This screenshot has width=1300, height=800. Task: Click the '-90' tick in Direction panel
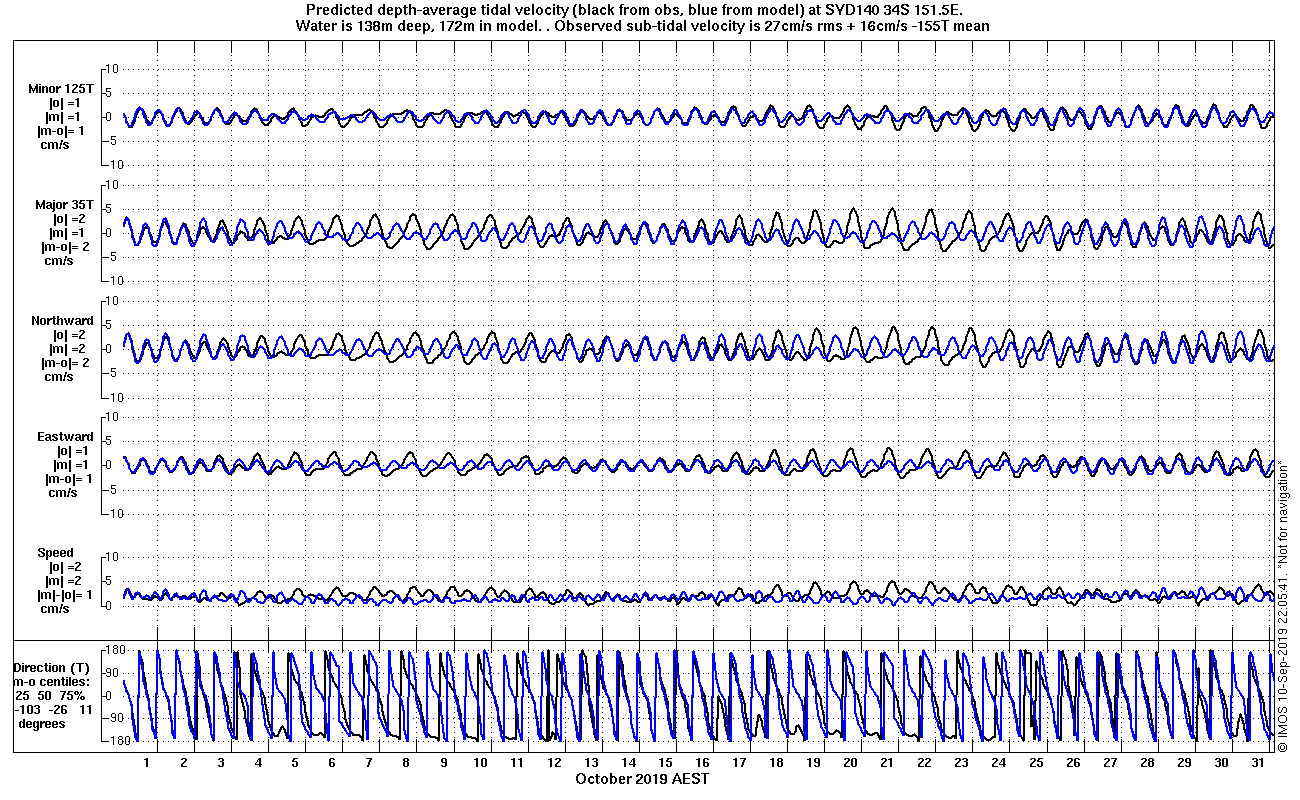point(114,718)
